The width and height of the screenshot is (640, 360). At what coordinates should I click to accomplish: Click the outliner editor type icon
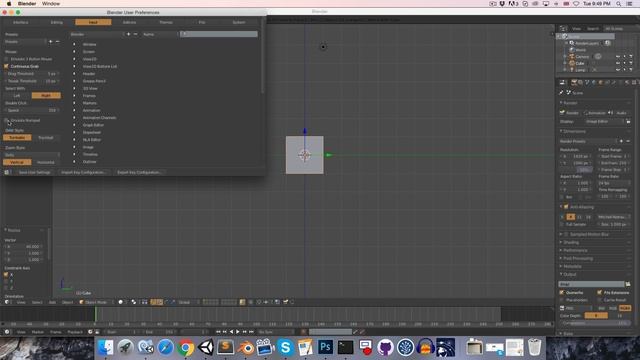tap(563, 29)
